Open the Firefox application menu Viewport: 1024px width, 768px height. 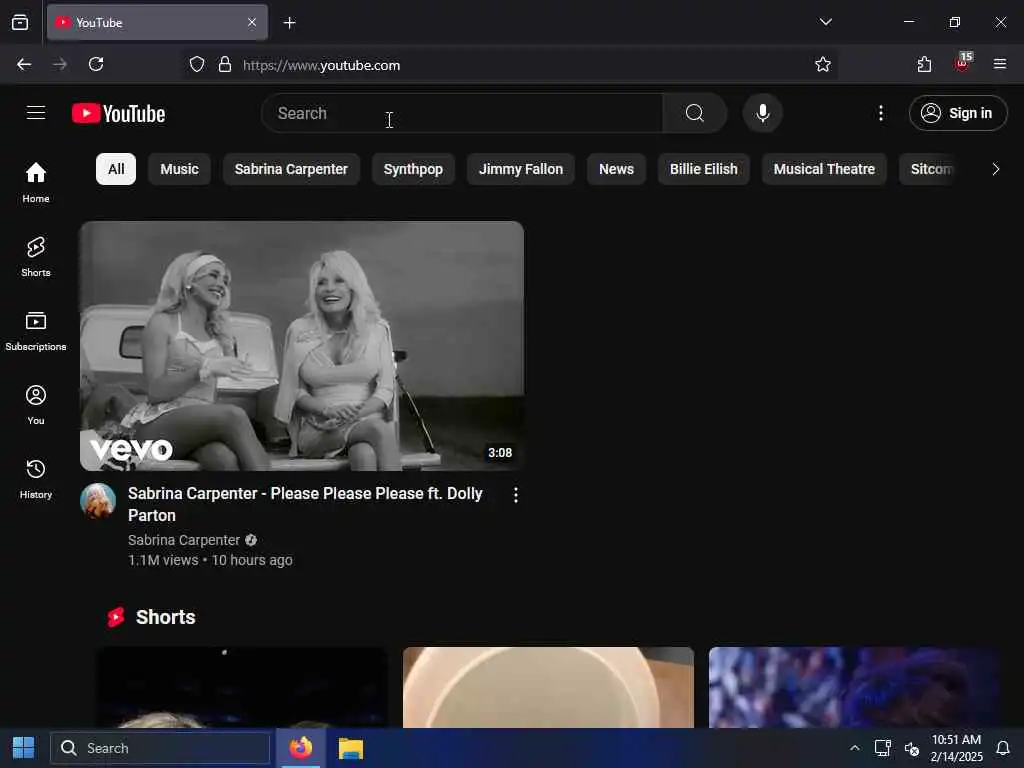(x=999, y=64)
